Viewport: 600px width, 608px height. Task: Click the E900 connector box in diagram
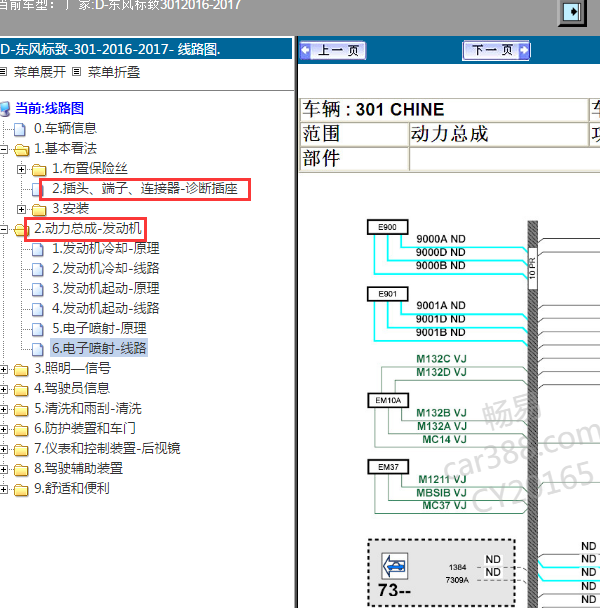387,227
